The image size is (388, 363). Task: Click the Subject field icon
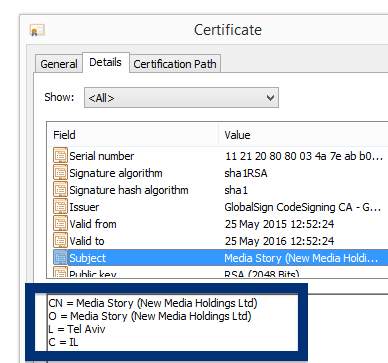pos(60,258)
